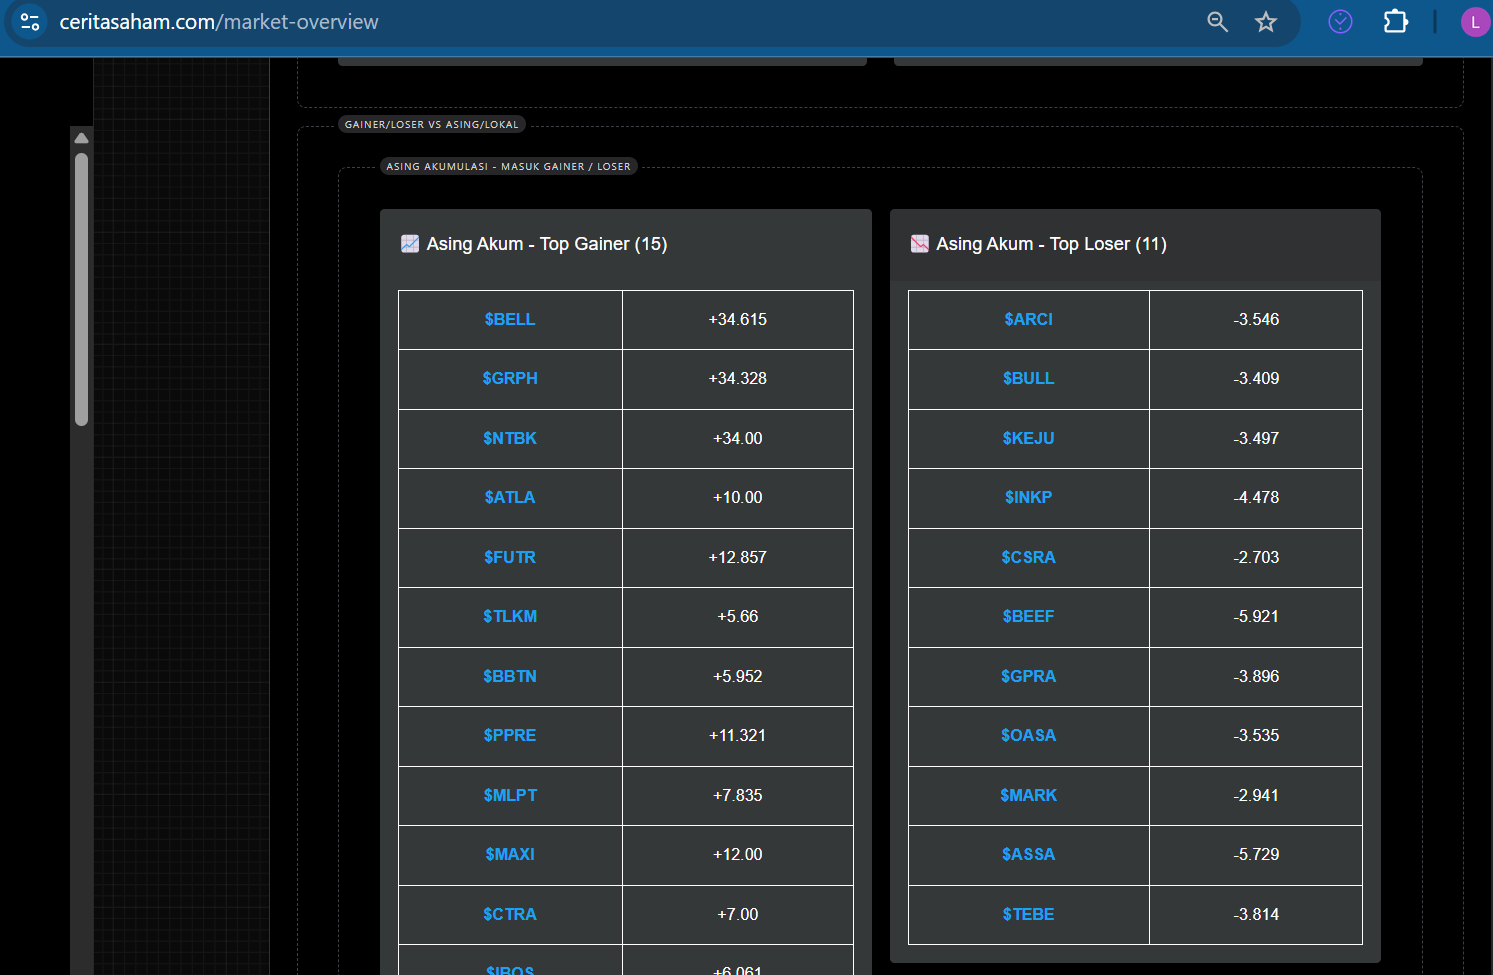Open the $ARCI stock link
The width and height of the screenshot is (1493, 975).
(1029, 320)
